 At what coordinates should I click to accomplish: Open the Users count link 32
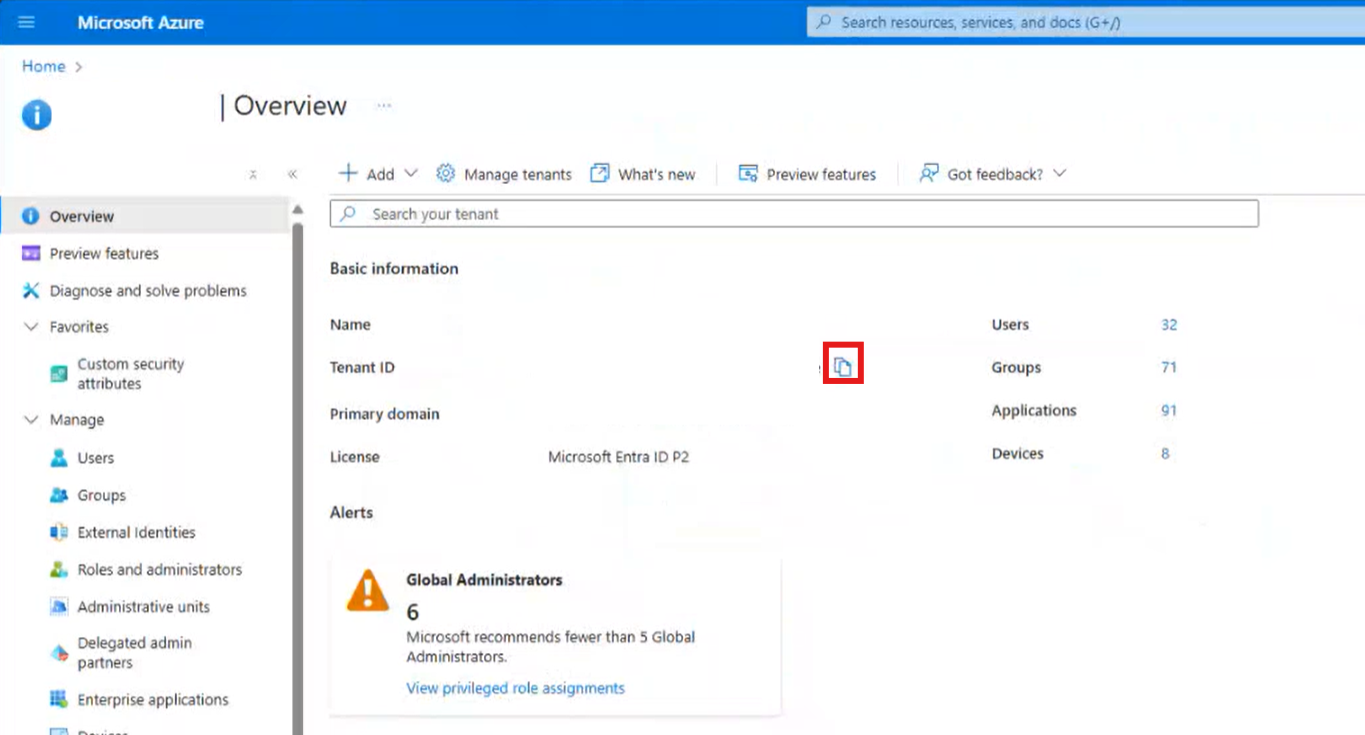(1169, 324)
